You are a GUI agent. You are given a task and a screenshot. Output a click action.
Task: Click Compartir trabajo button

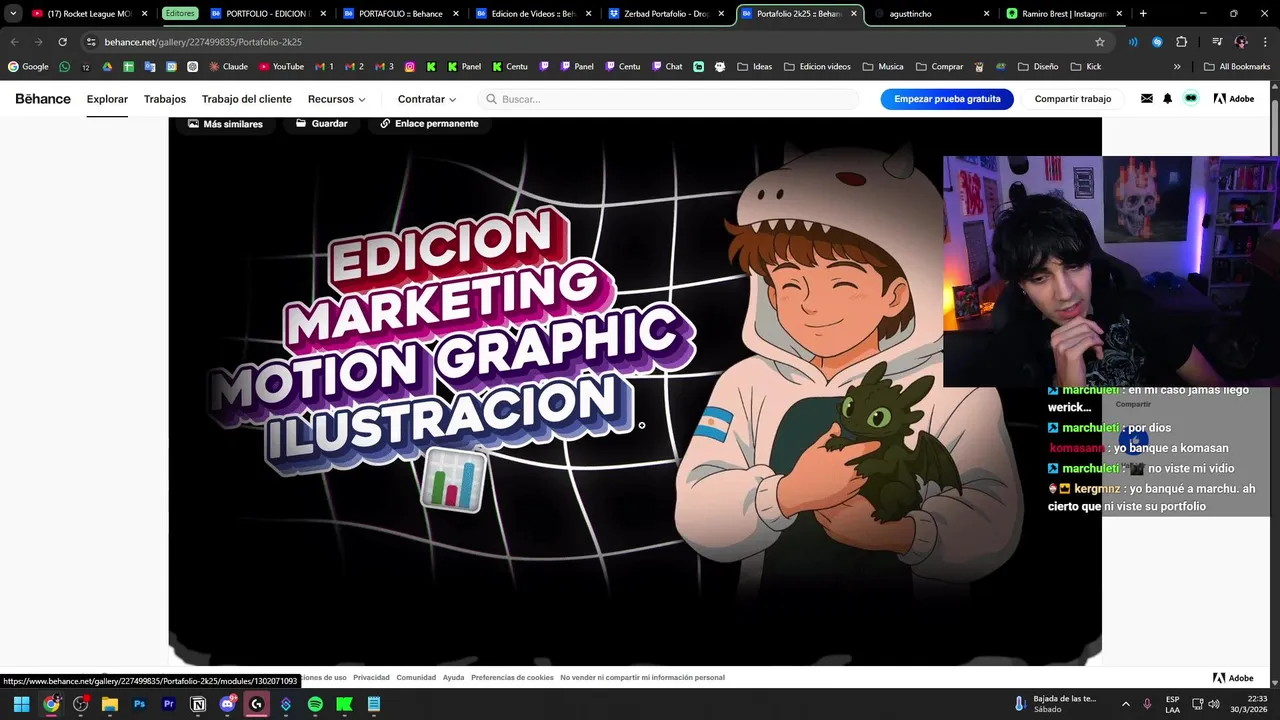coord(1073,99)
